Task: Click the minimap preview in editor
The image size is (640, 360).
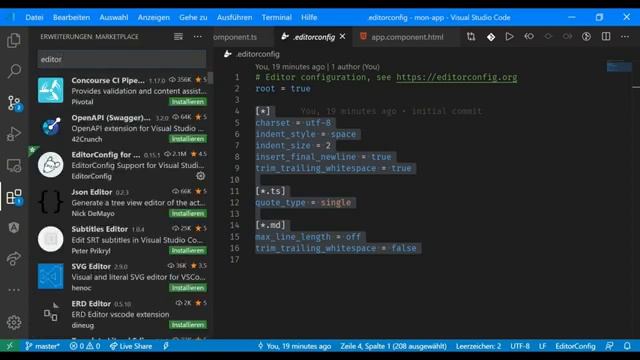Action: click(619, 66)
